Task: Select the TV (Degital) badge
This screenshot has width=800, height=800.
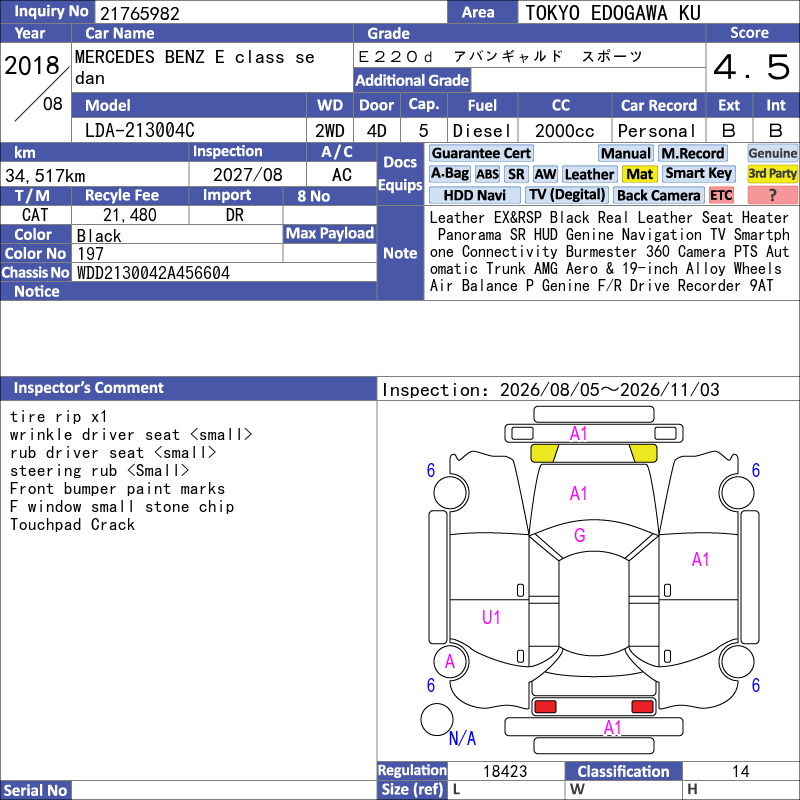Action: [x=567, y=195]
